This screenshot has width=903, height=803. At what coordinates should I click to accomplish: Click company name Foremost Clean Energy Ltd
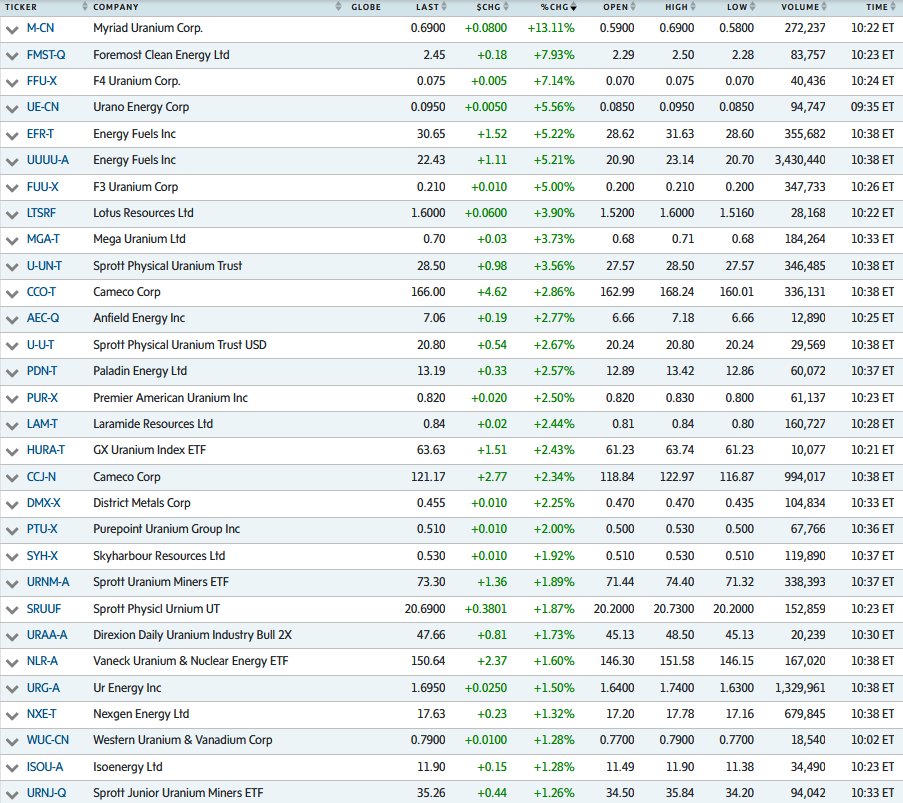(161, 55)
